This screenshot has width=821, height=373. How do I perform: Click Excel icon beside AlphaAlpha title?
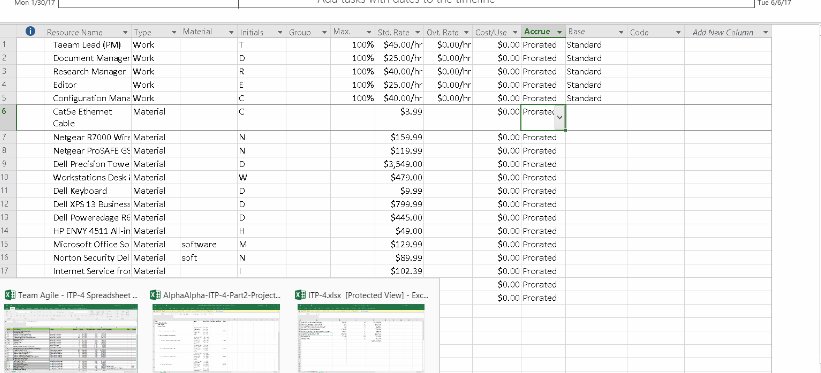[x=156, y=295]
